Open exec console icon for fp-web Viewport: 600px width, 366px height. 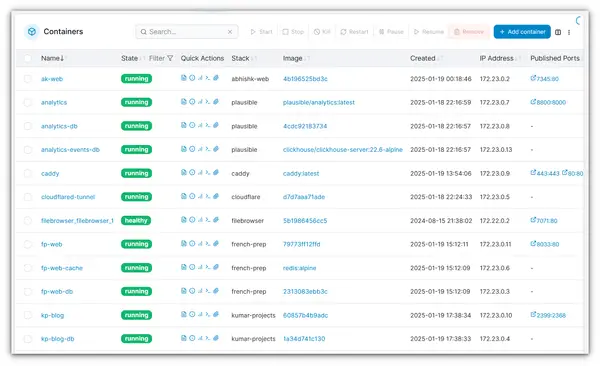point(207,243)
